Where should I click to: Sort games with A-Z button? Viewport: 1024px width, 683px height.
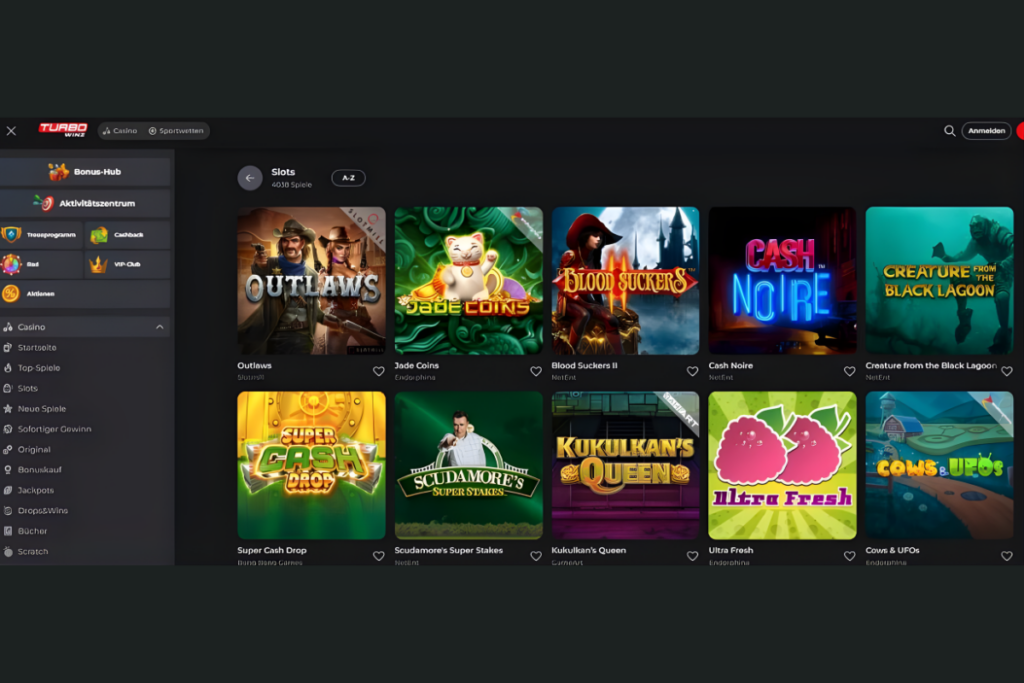point(348,178)
